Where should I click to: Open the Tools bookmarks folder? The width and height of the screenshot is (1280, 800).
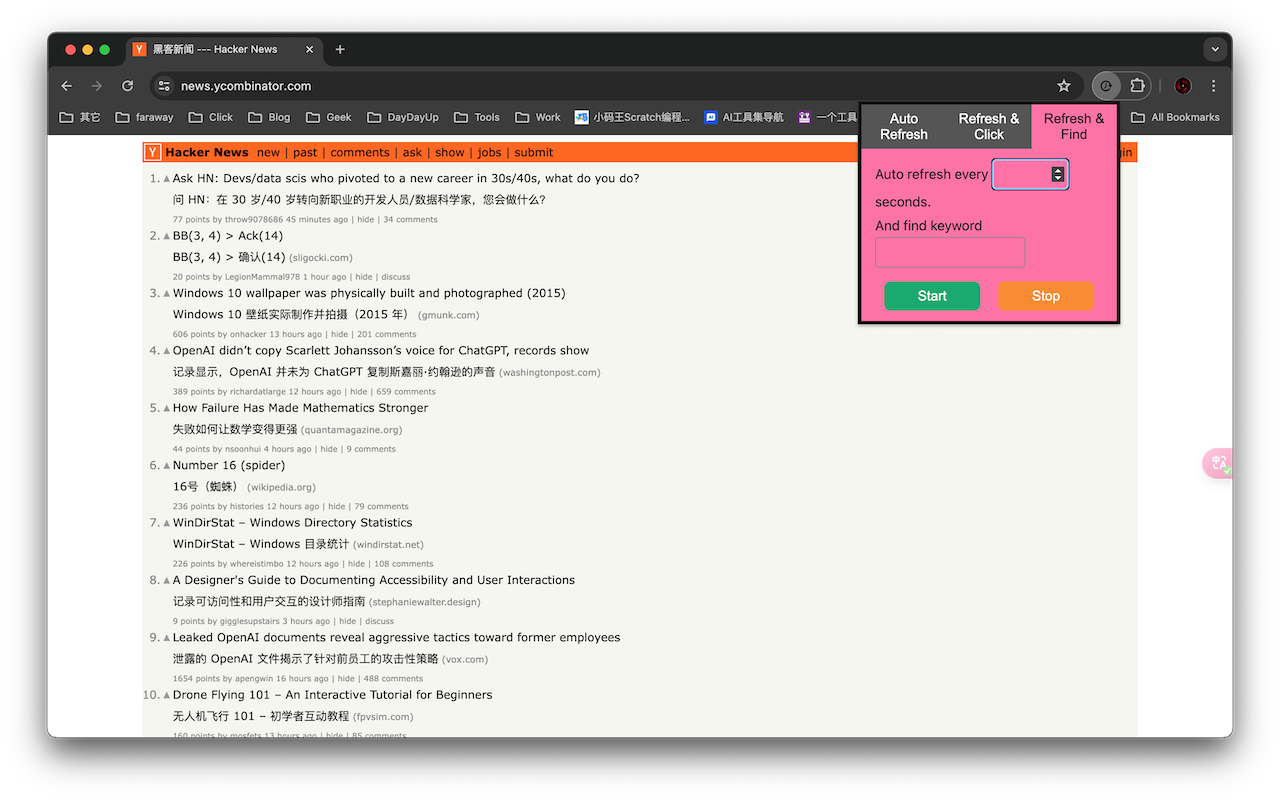click(477, 117)
